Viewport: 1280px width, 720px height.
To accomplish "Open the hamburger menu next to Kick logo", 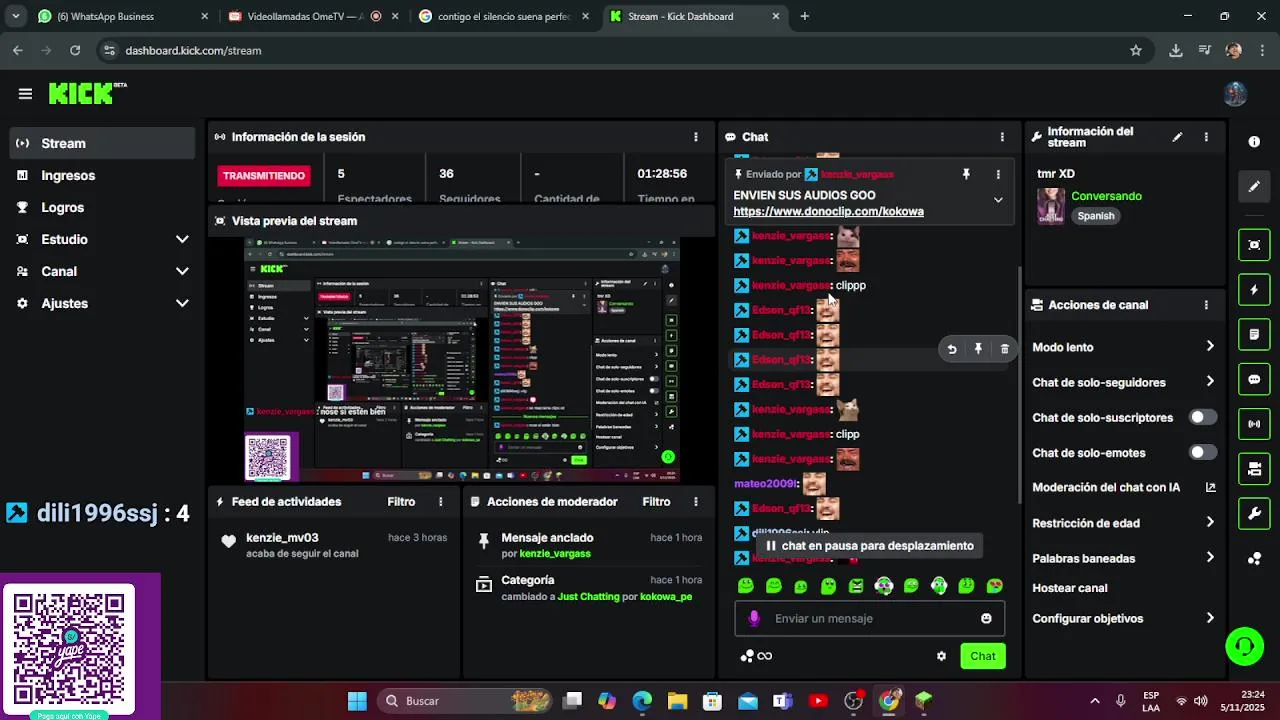I will [x=25, y=94].
